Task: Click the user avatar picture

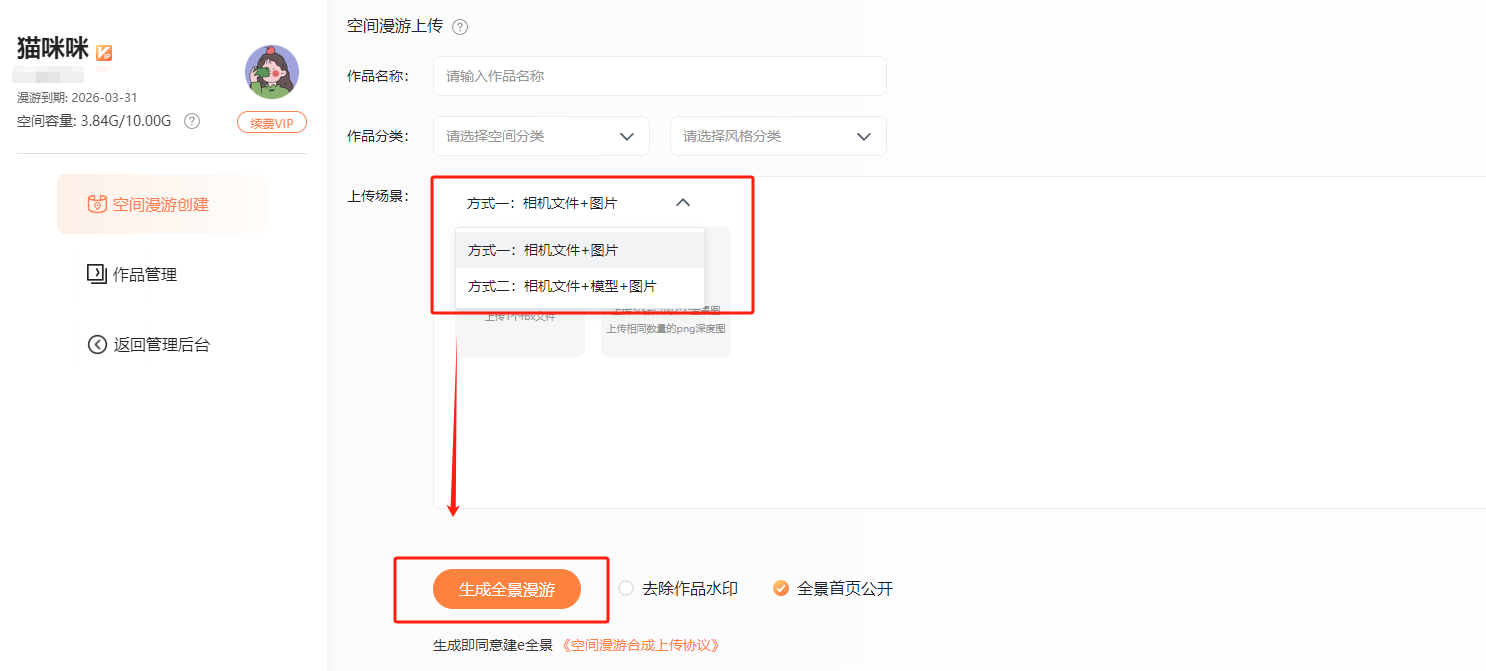Action: 272,72
